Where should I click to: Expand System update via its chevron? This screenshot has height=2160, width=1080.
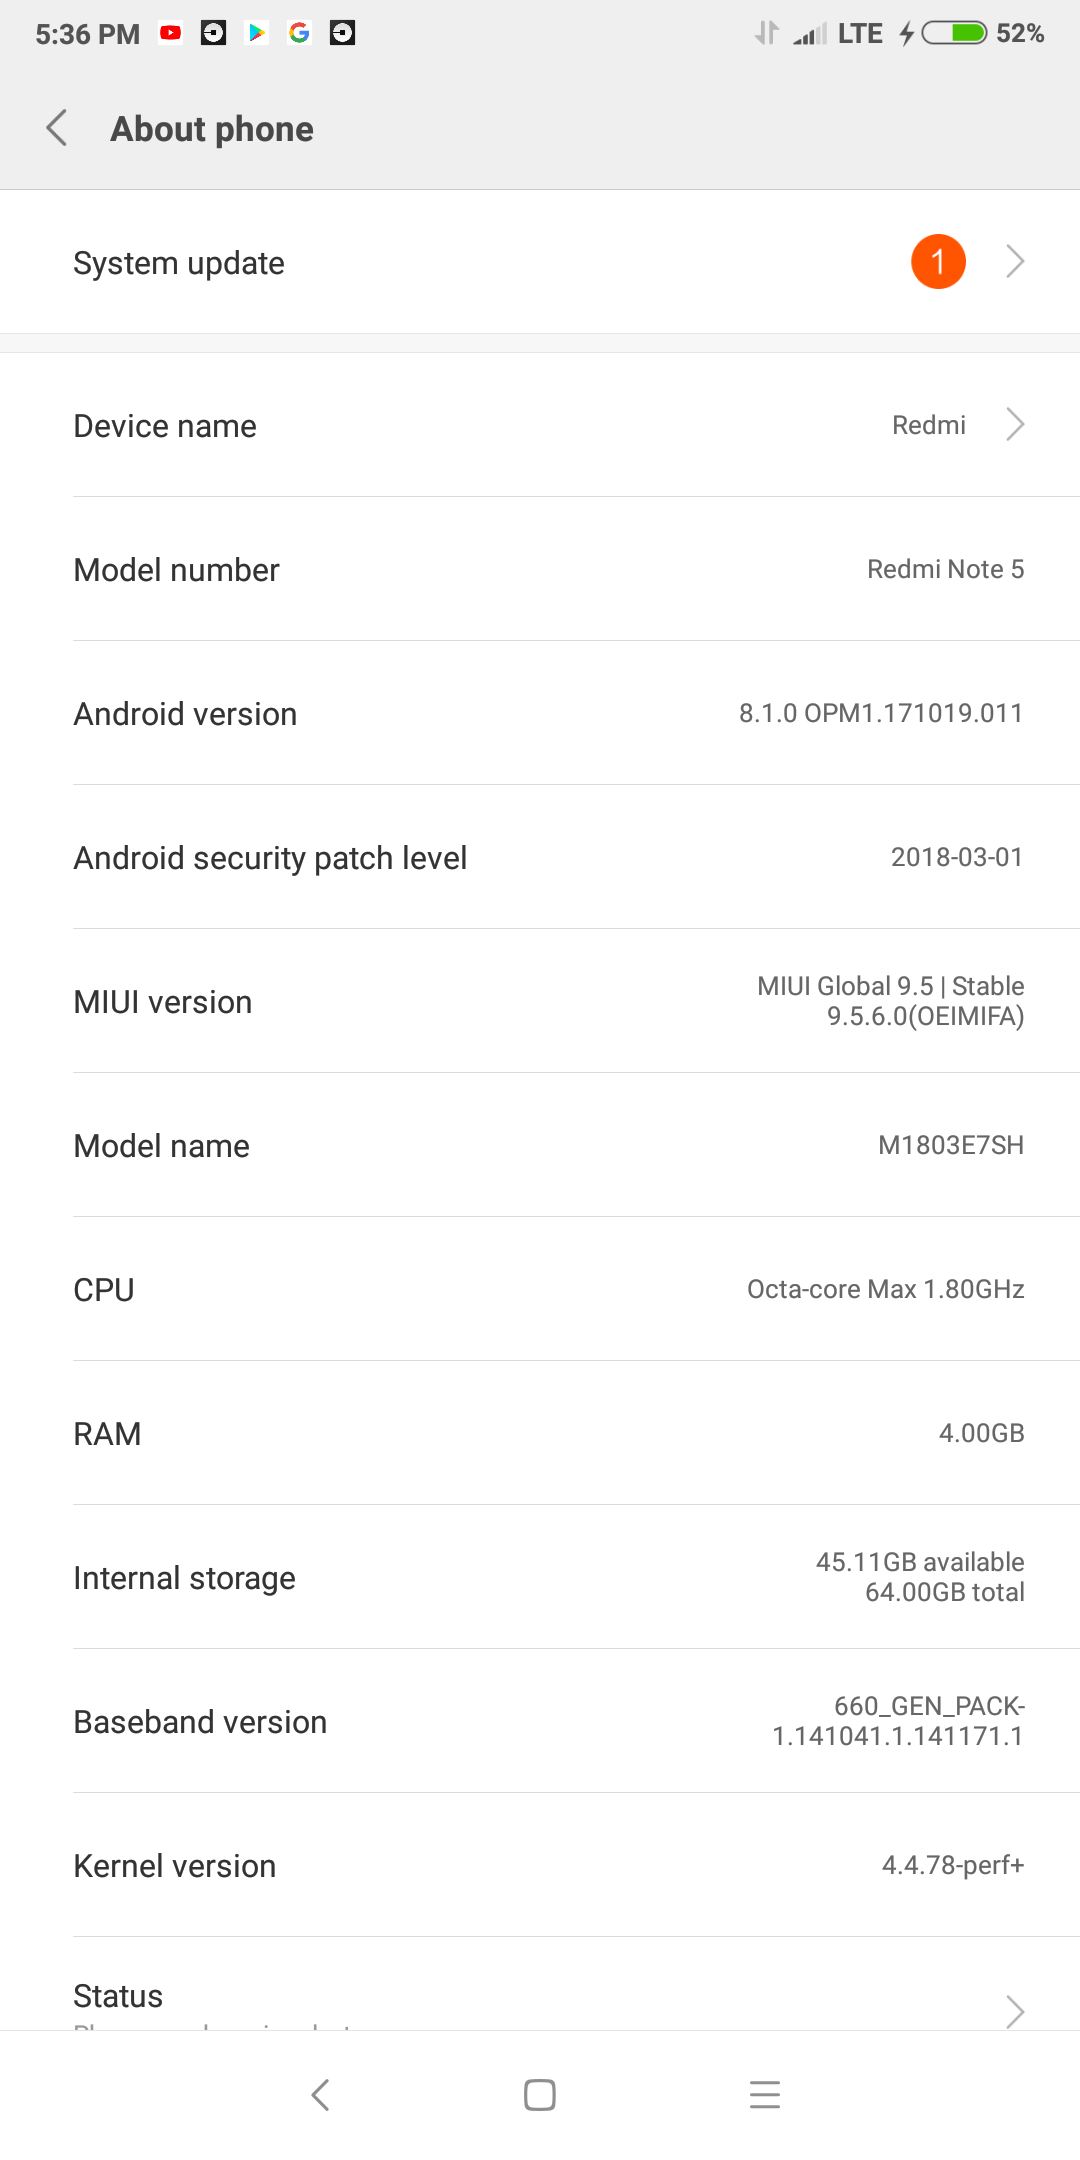click(1015, 262)
